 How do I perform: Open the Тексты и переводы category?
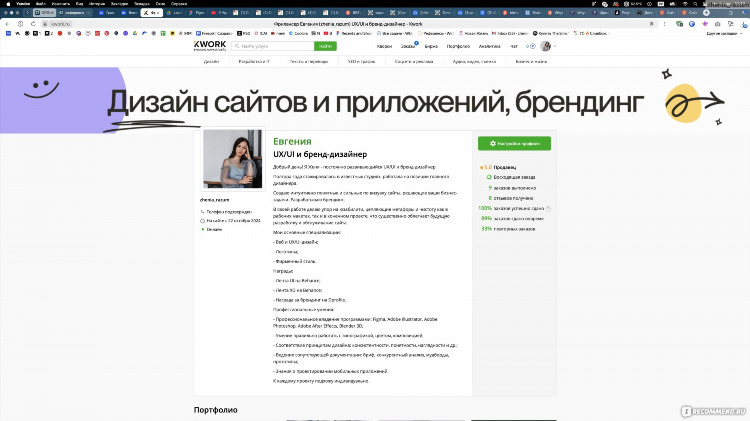(x=309, y=61)
